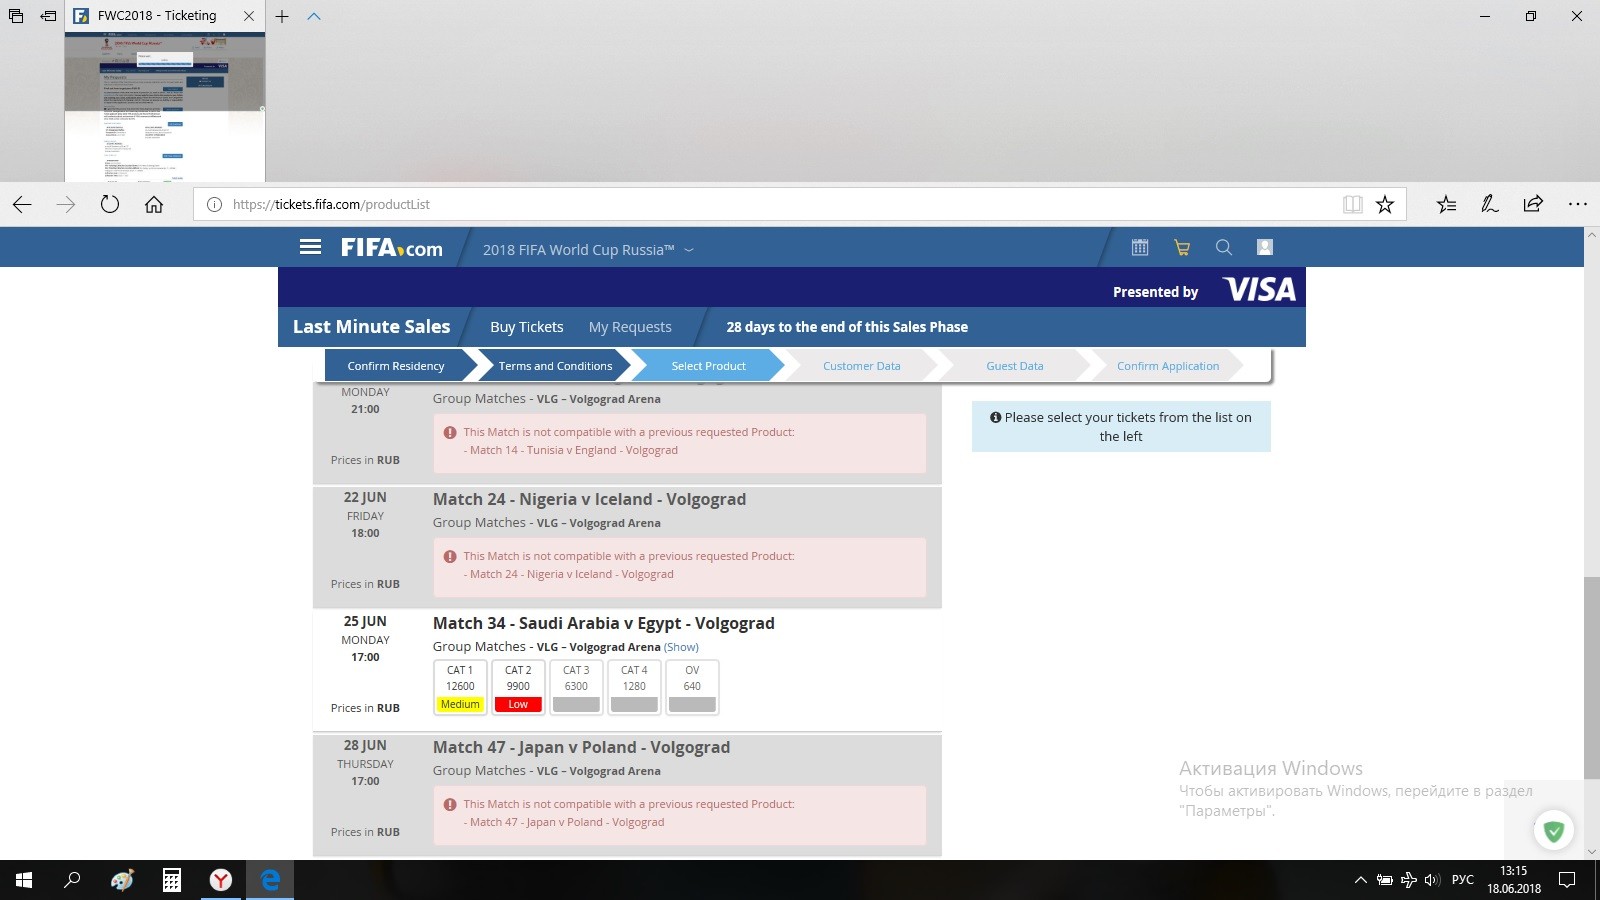Click the Last Minute Sales heading
The width and height of the screenshot is (1600, 900).
371,327
